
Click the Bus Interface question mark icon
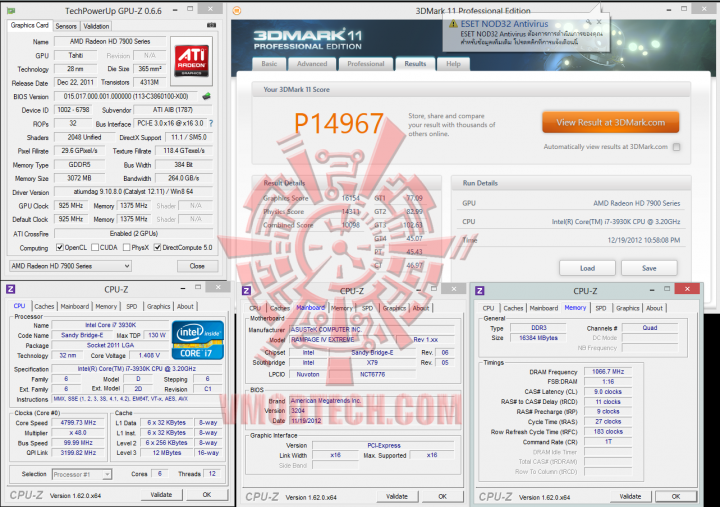tap(211, 124)
